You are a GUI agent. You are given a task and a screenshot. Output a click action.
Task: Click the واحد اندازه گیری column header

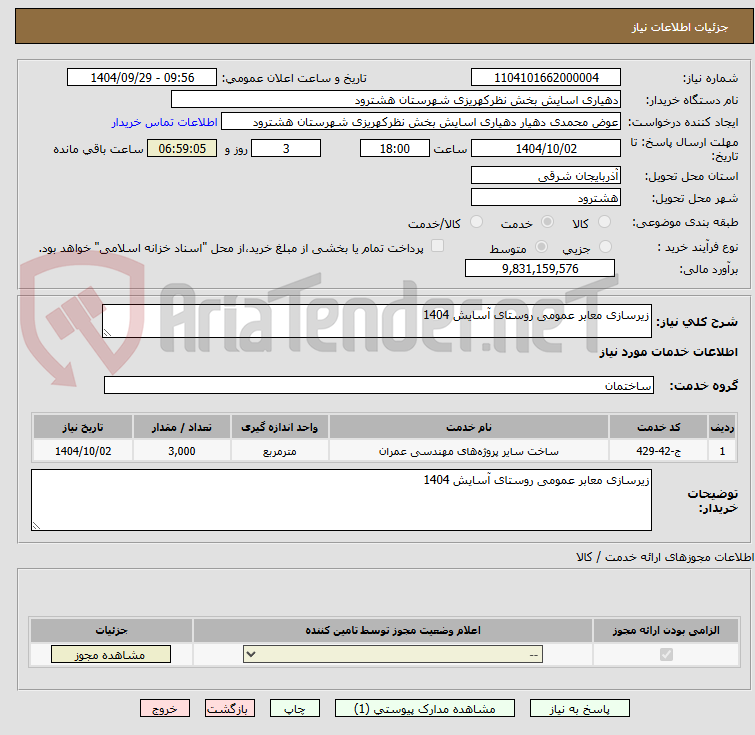click(279, 427)
